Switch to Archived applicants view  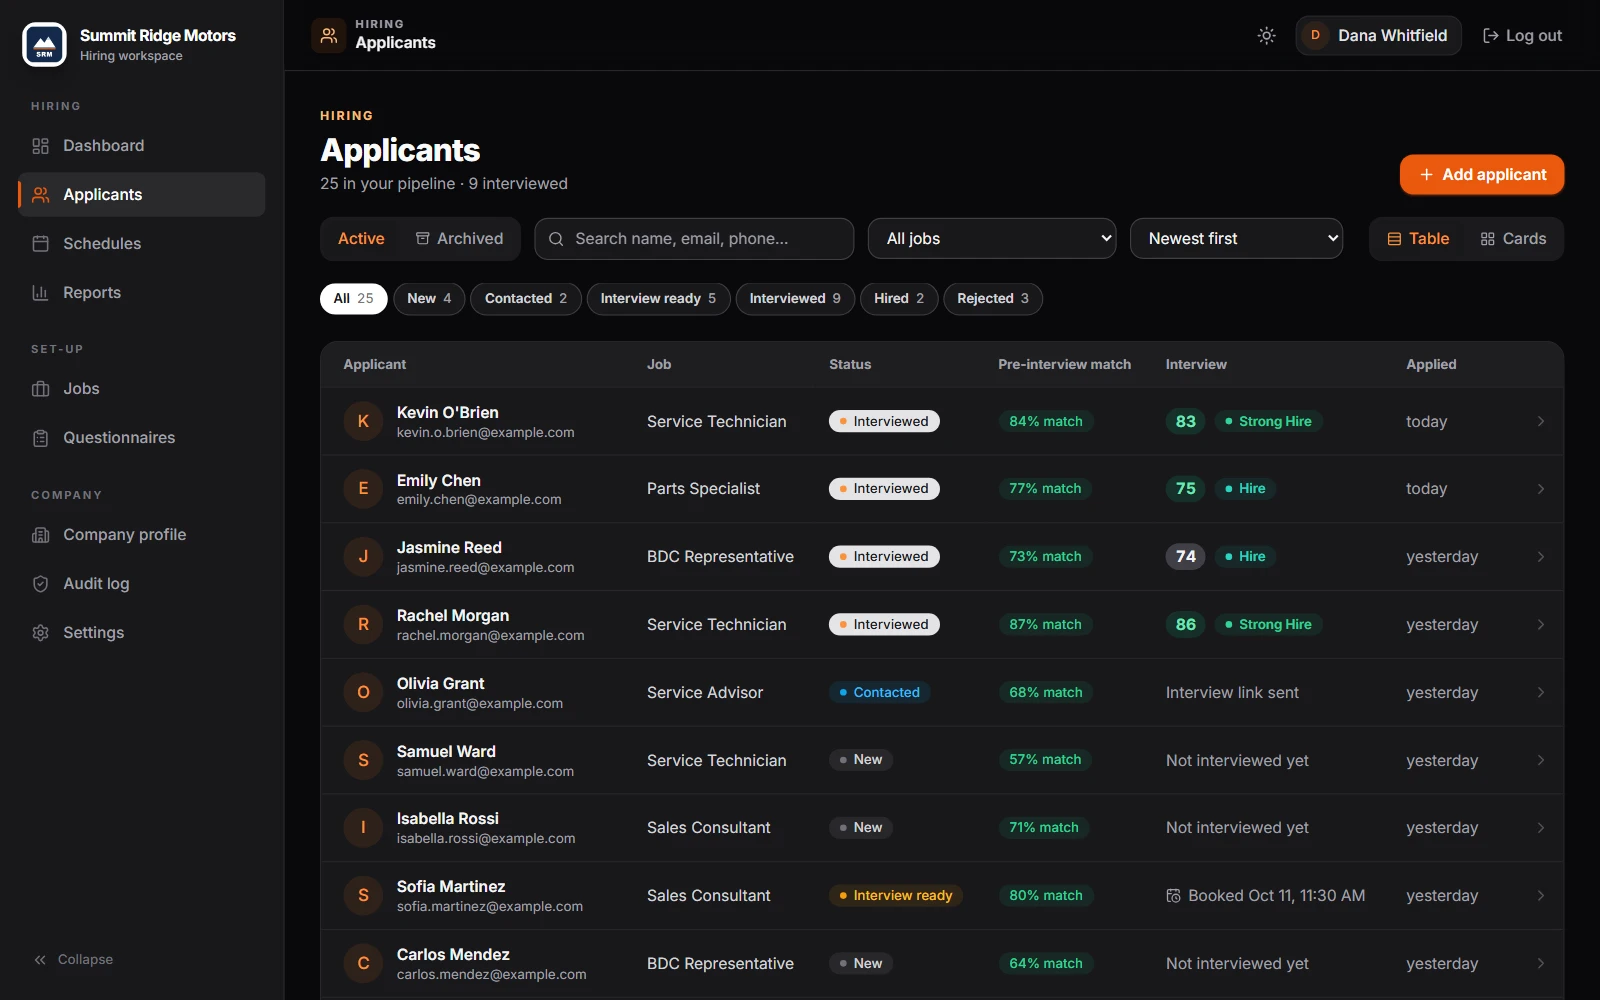tap(459, 239)
